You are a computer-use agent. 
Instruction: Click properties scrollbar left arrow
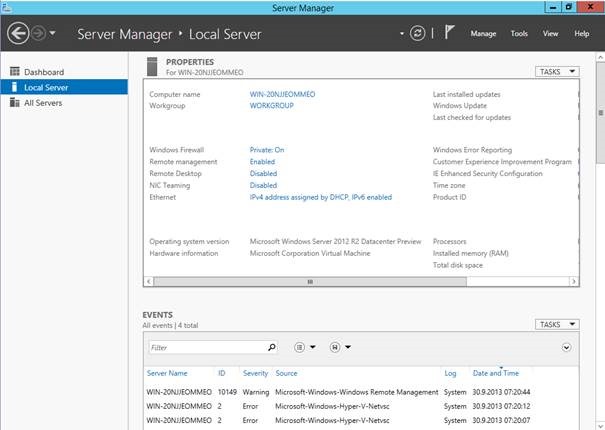149,282
